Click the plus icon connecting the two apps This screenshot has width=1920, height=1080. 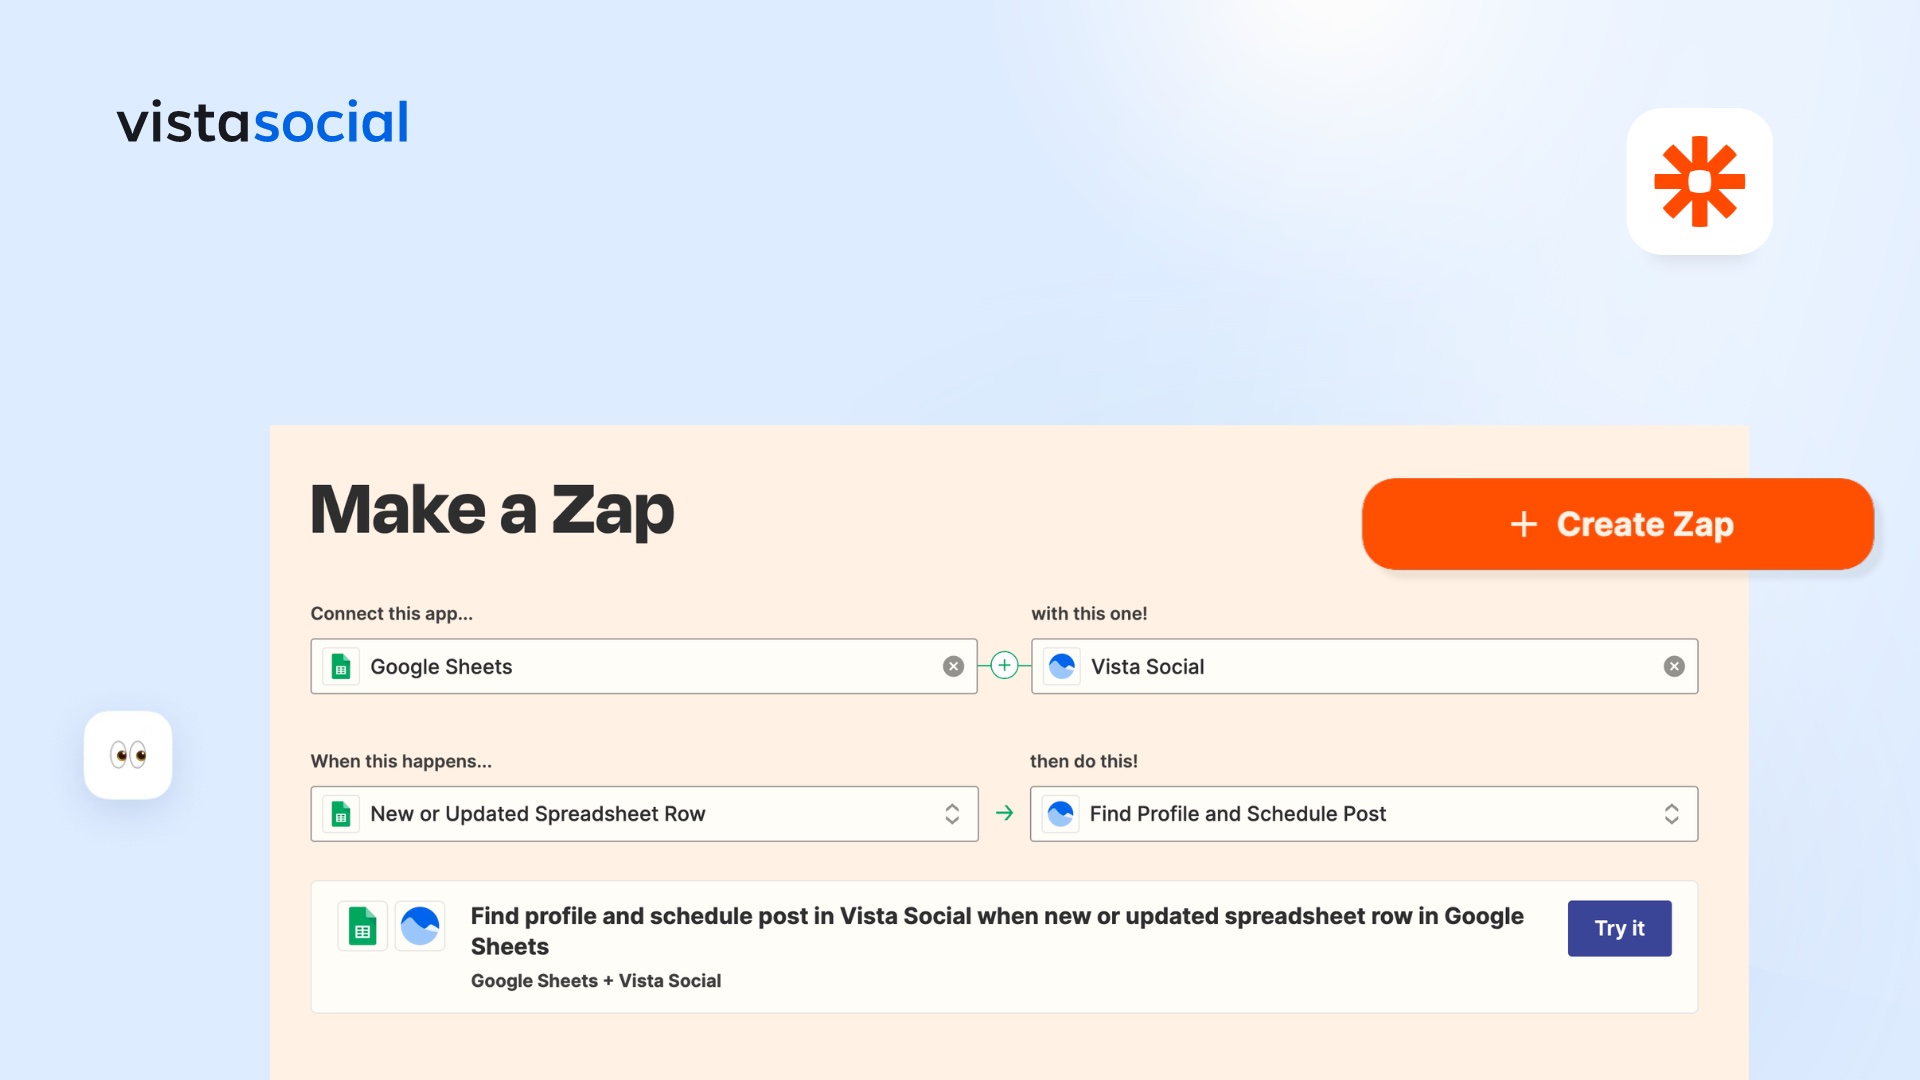tap(1003, 666)
